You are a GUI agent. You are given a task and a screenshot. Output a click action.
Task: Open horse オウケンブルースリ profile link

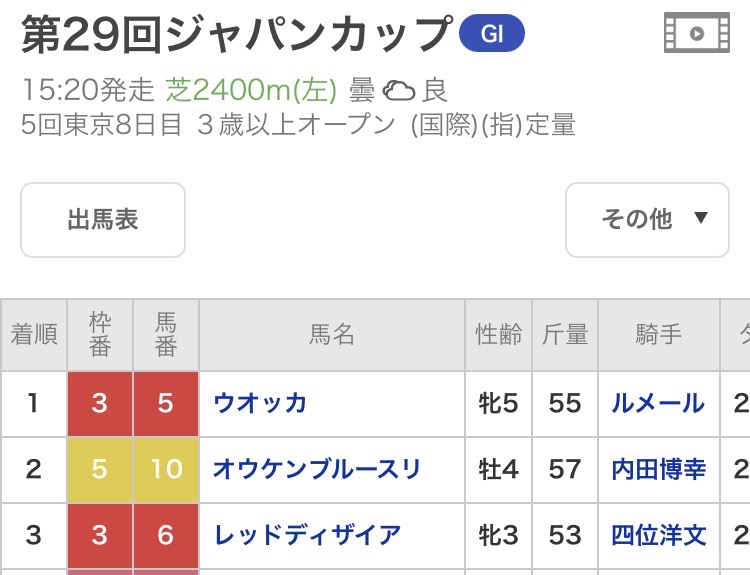click(x=317, y=468)
